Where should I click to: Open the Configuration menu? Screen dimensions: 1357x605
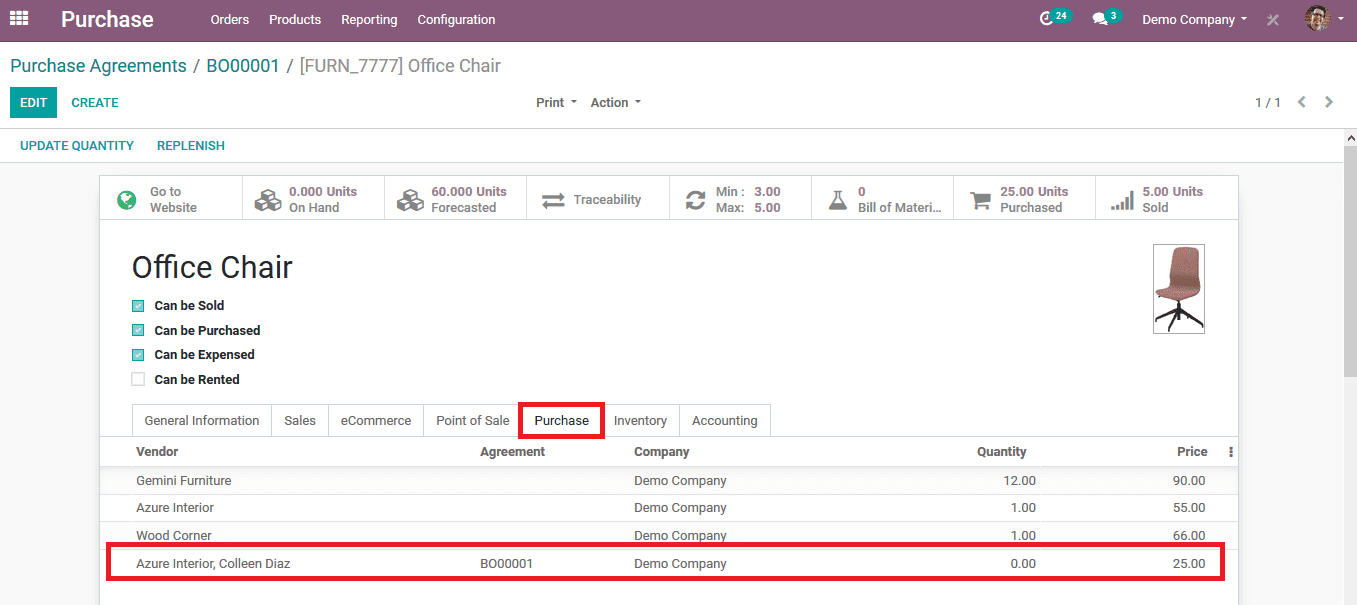tap(456, 19)
